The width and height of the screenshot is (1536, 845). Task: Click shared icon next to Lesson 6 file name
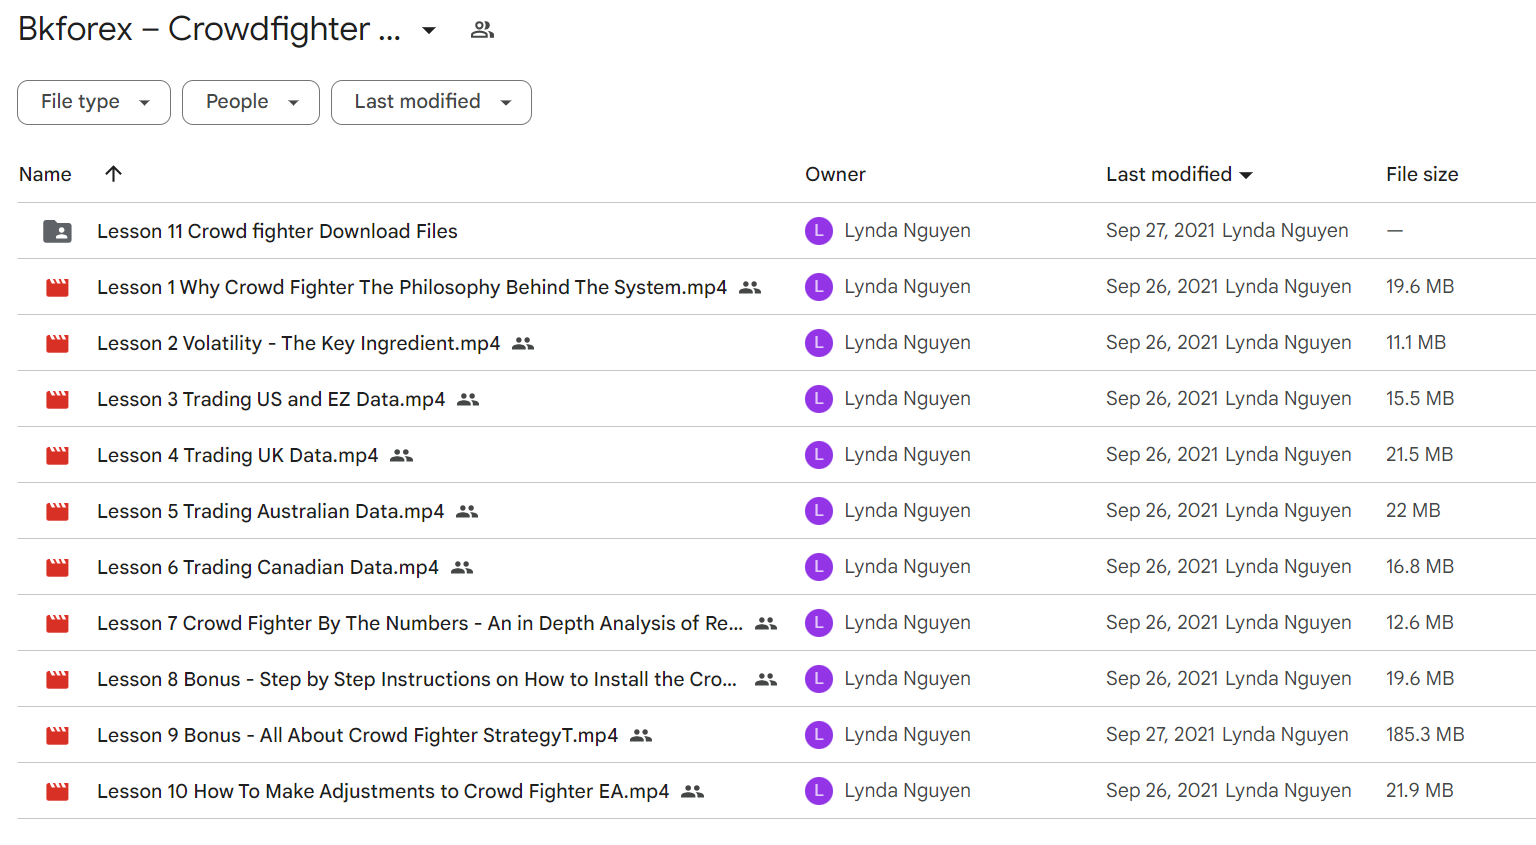[462, 567]
